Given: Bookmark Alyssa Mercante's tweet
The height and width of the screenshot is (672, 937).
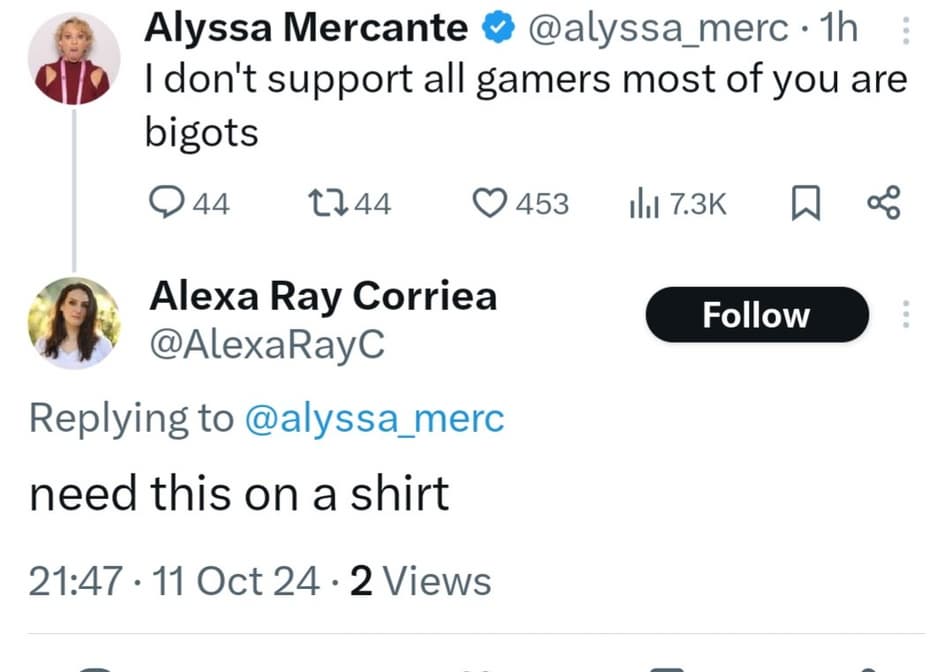Looking at the screenshot, I should coord(805,204).
